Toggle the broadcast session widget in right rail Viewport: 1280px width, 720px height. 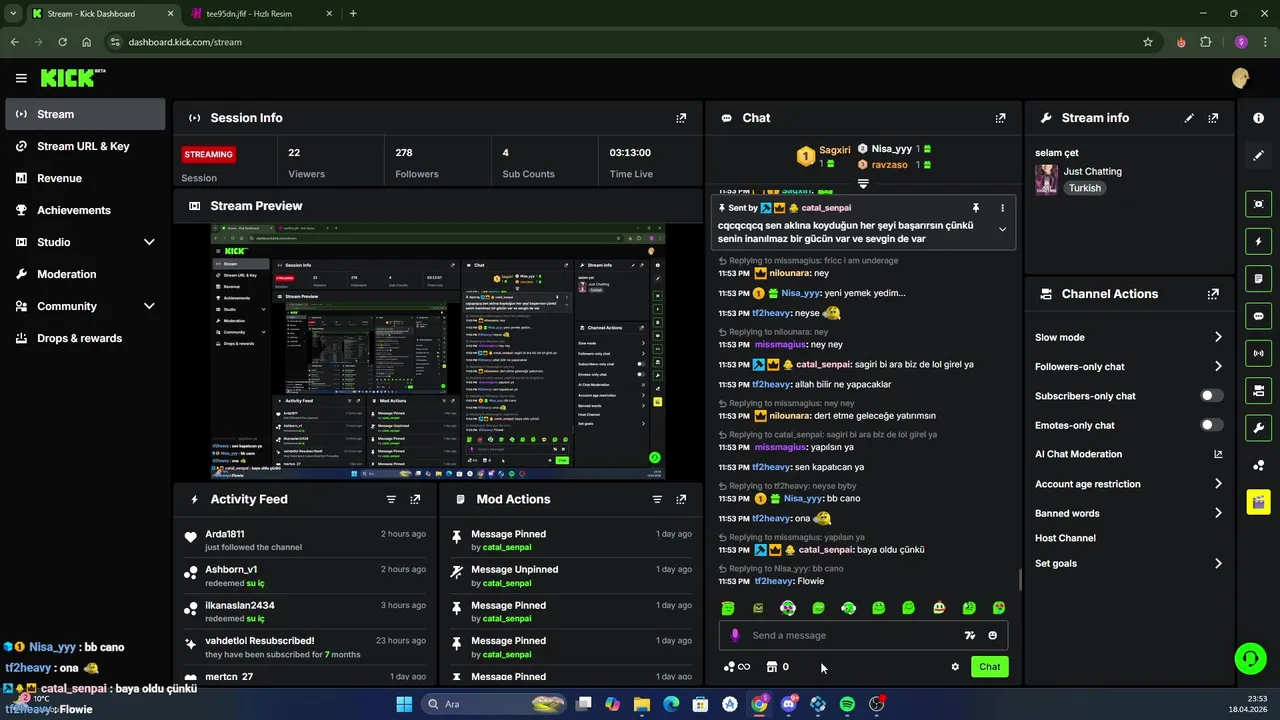[x=1258, y=353]
